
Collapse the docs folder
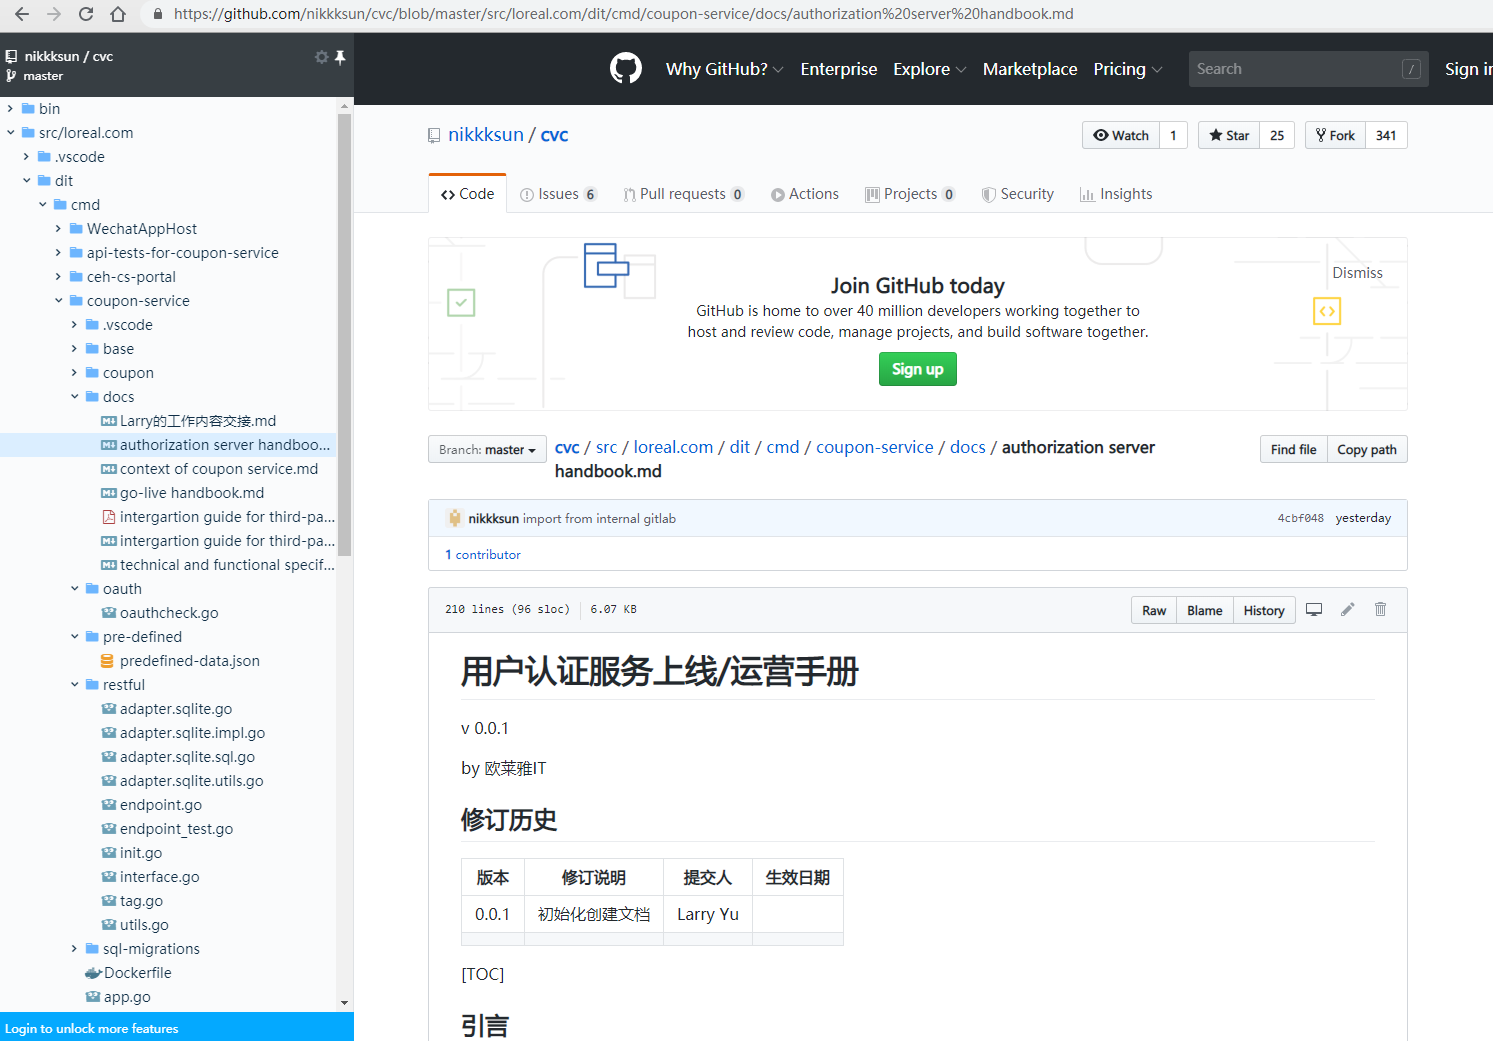pos(75,397)
